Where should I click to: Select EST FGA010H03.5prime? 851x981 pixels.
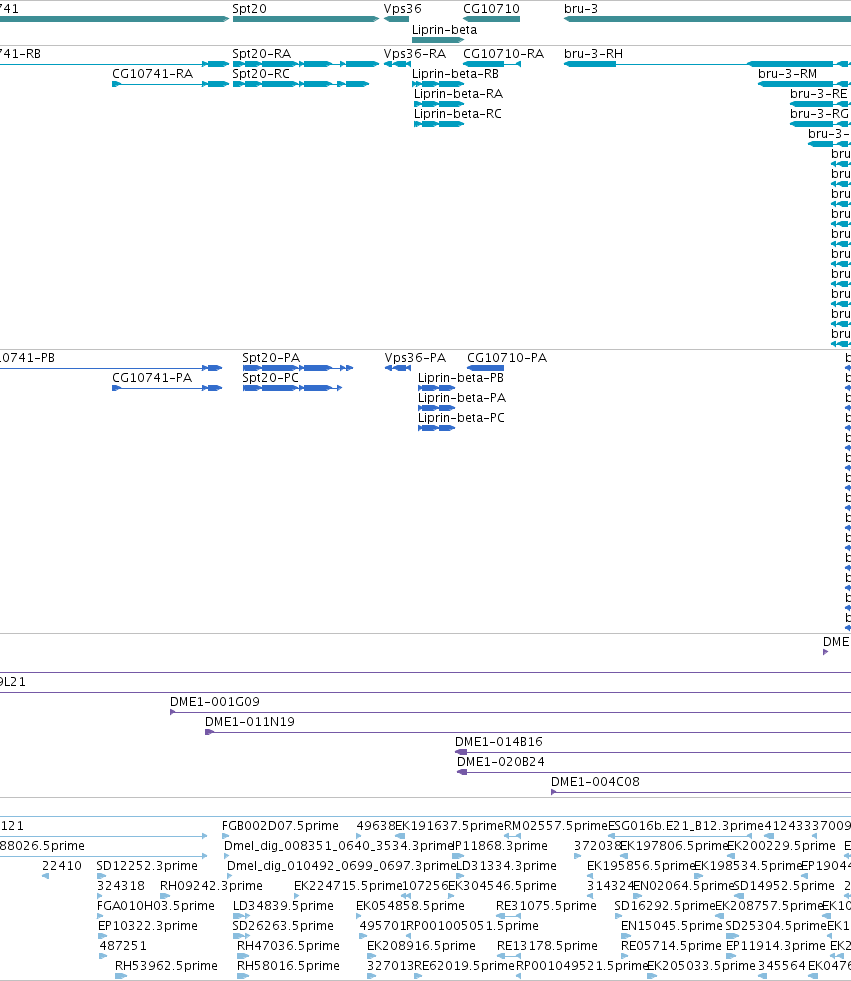(x=100, y=916)
